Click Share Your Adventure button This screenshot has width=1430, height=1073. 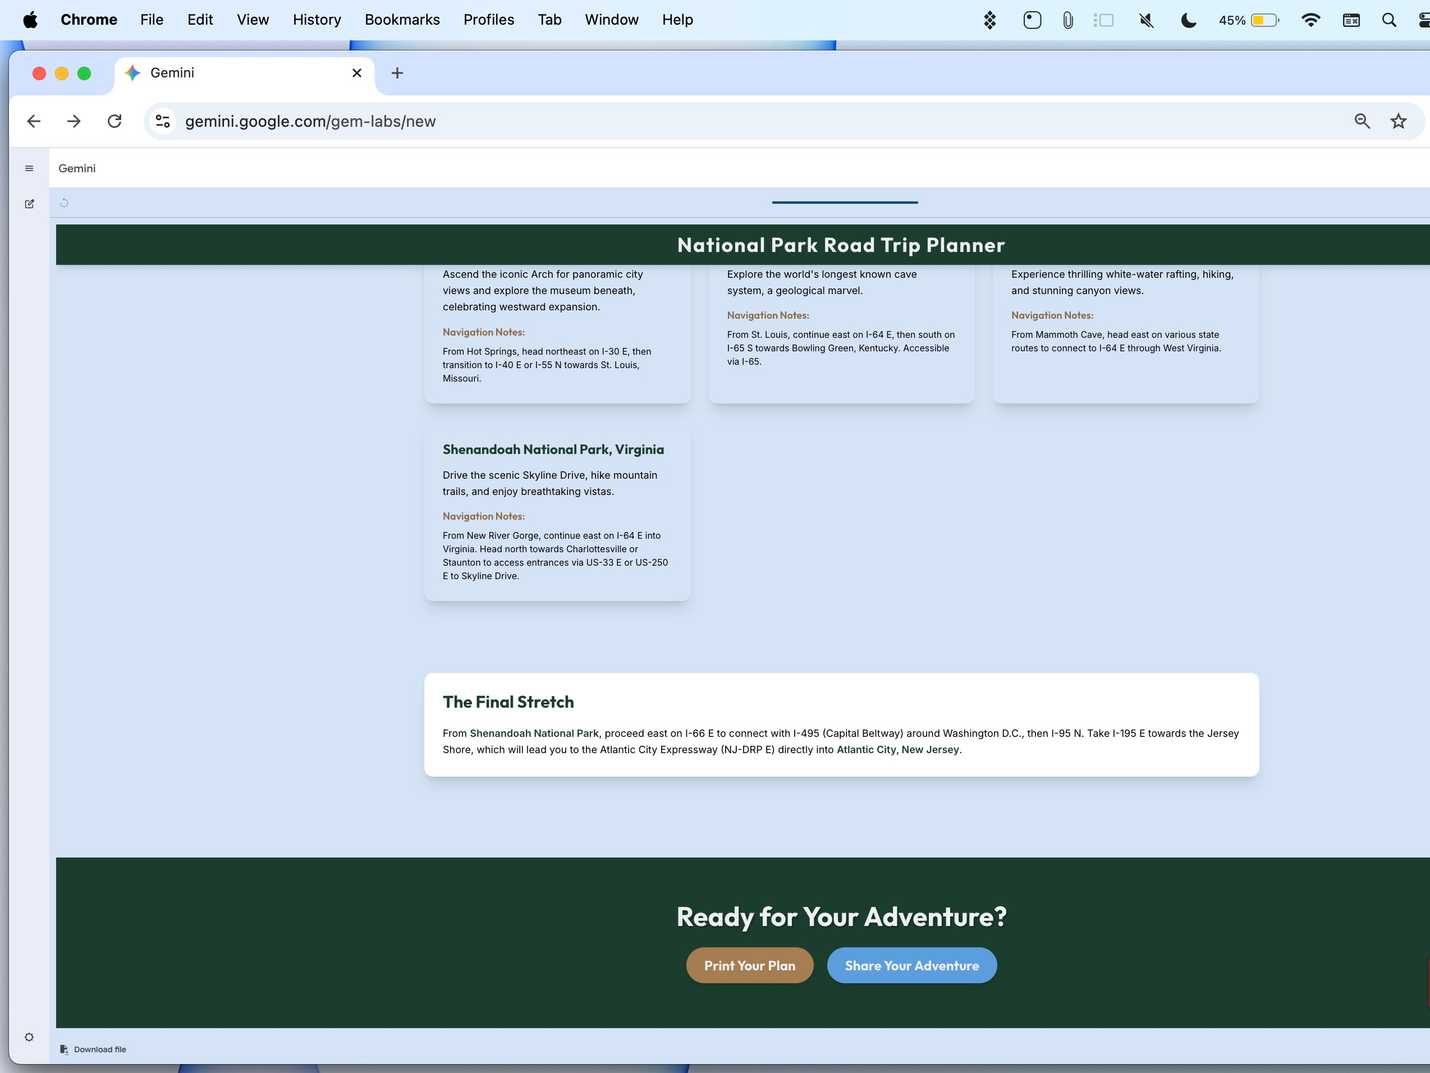(911, 965)
